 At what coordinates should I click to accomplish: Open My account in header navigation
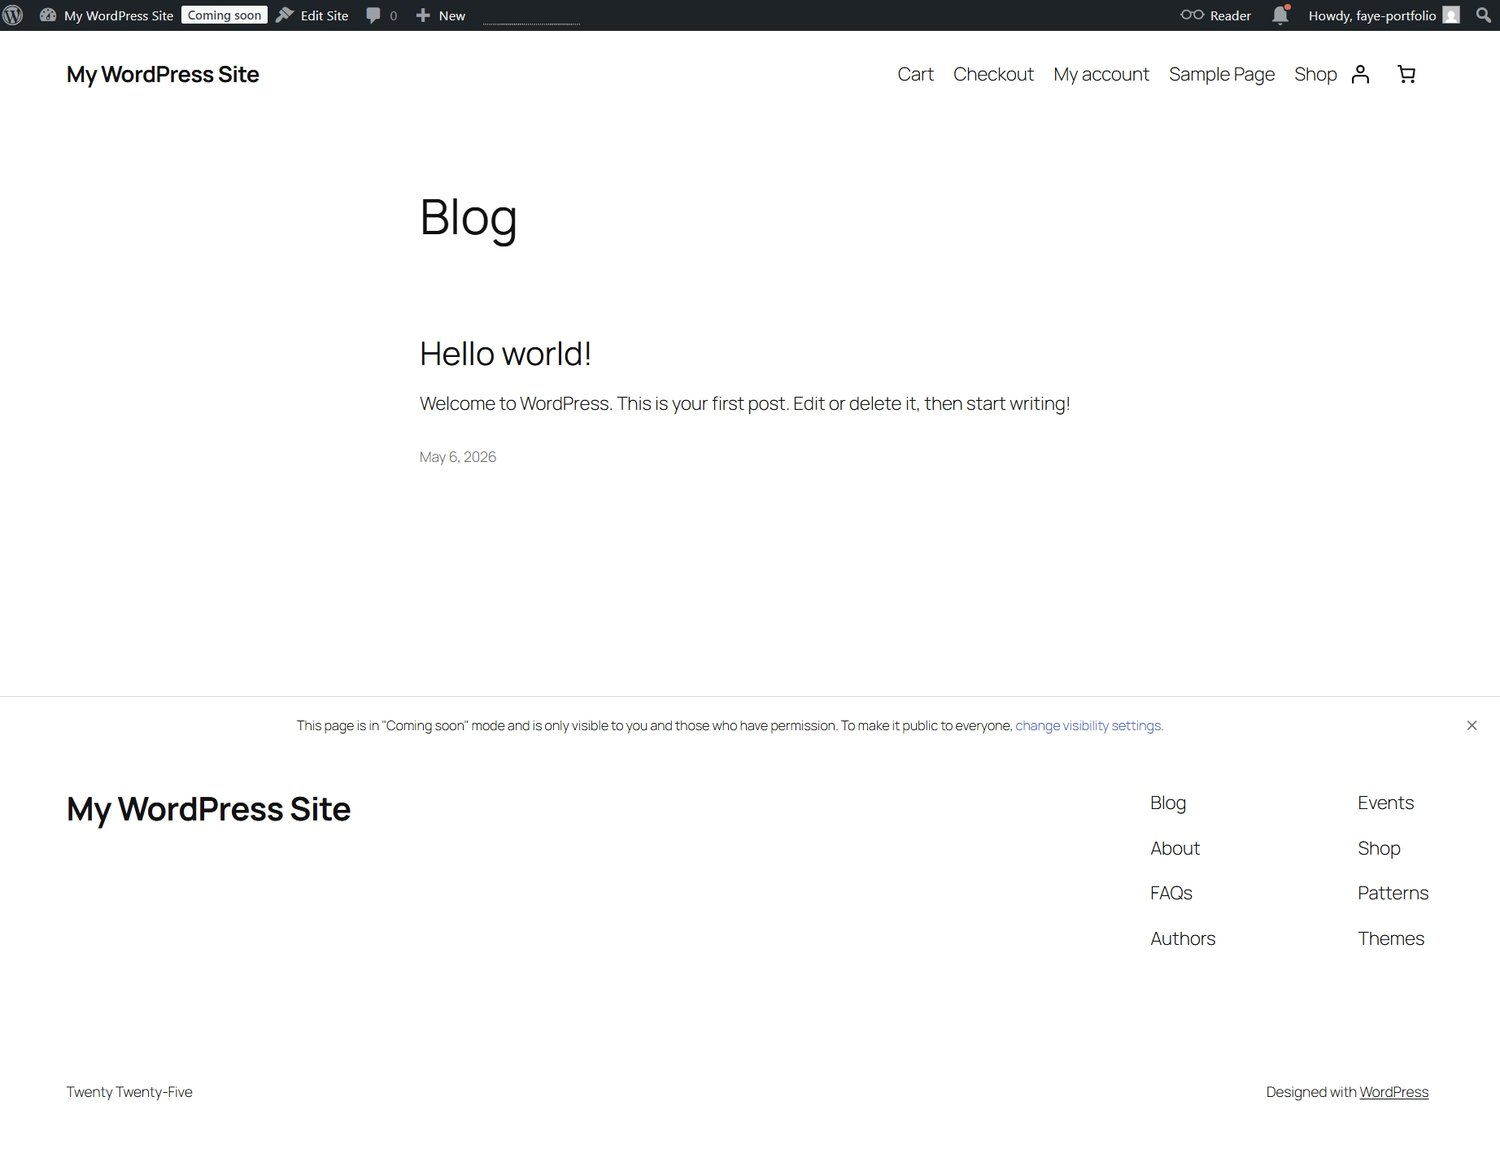(1101, 74)
